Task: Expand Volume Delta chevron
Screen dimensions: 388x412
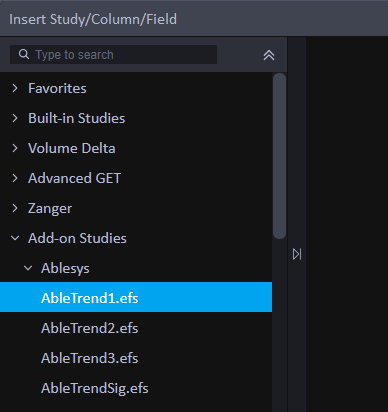Action: [15, 148]
